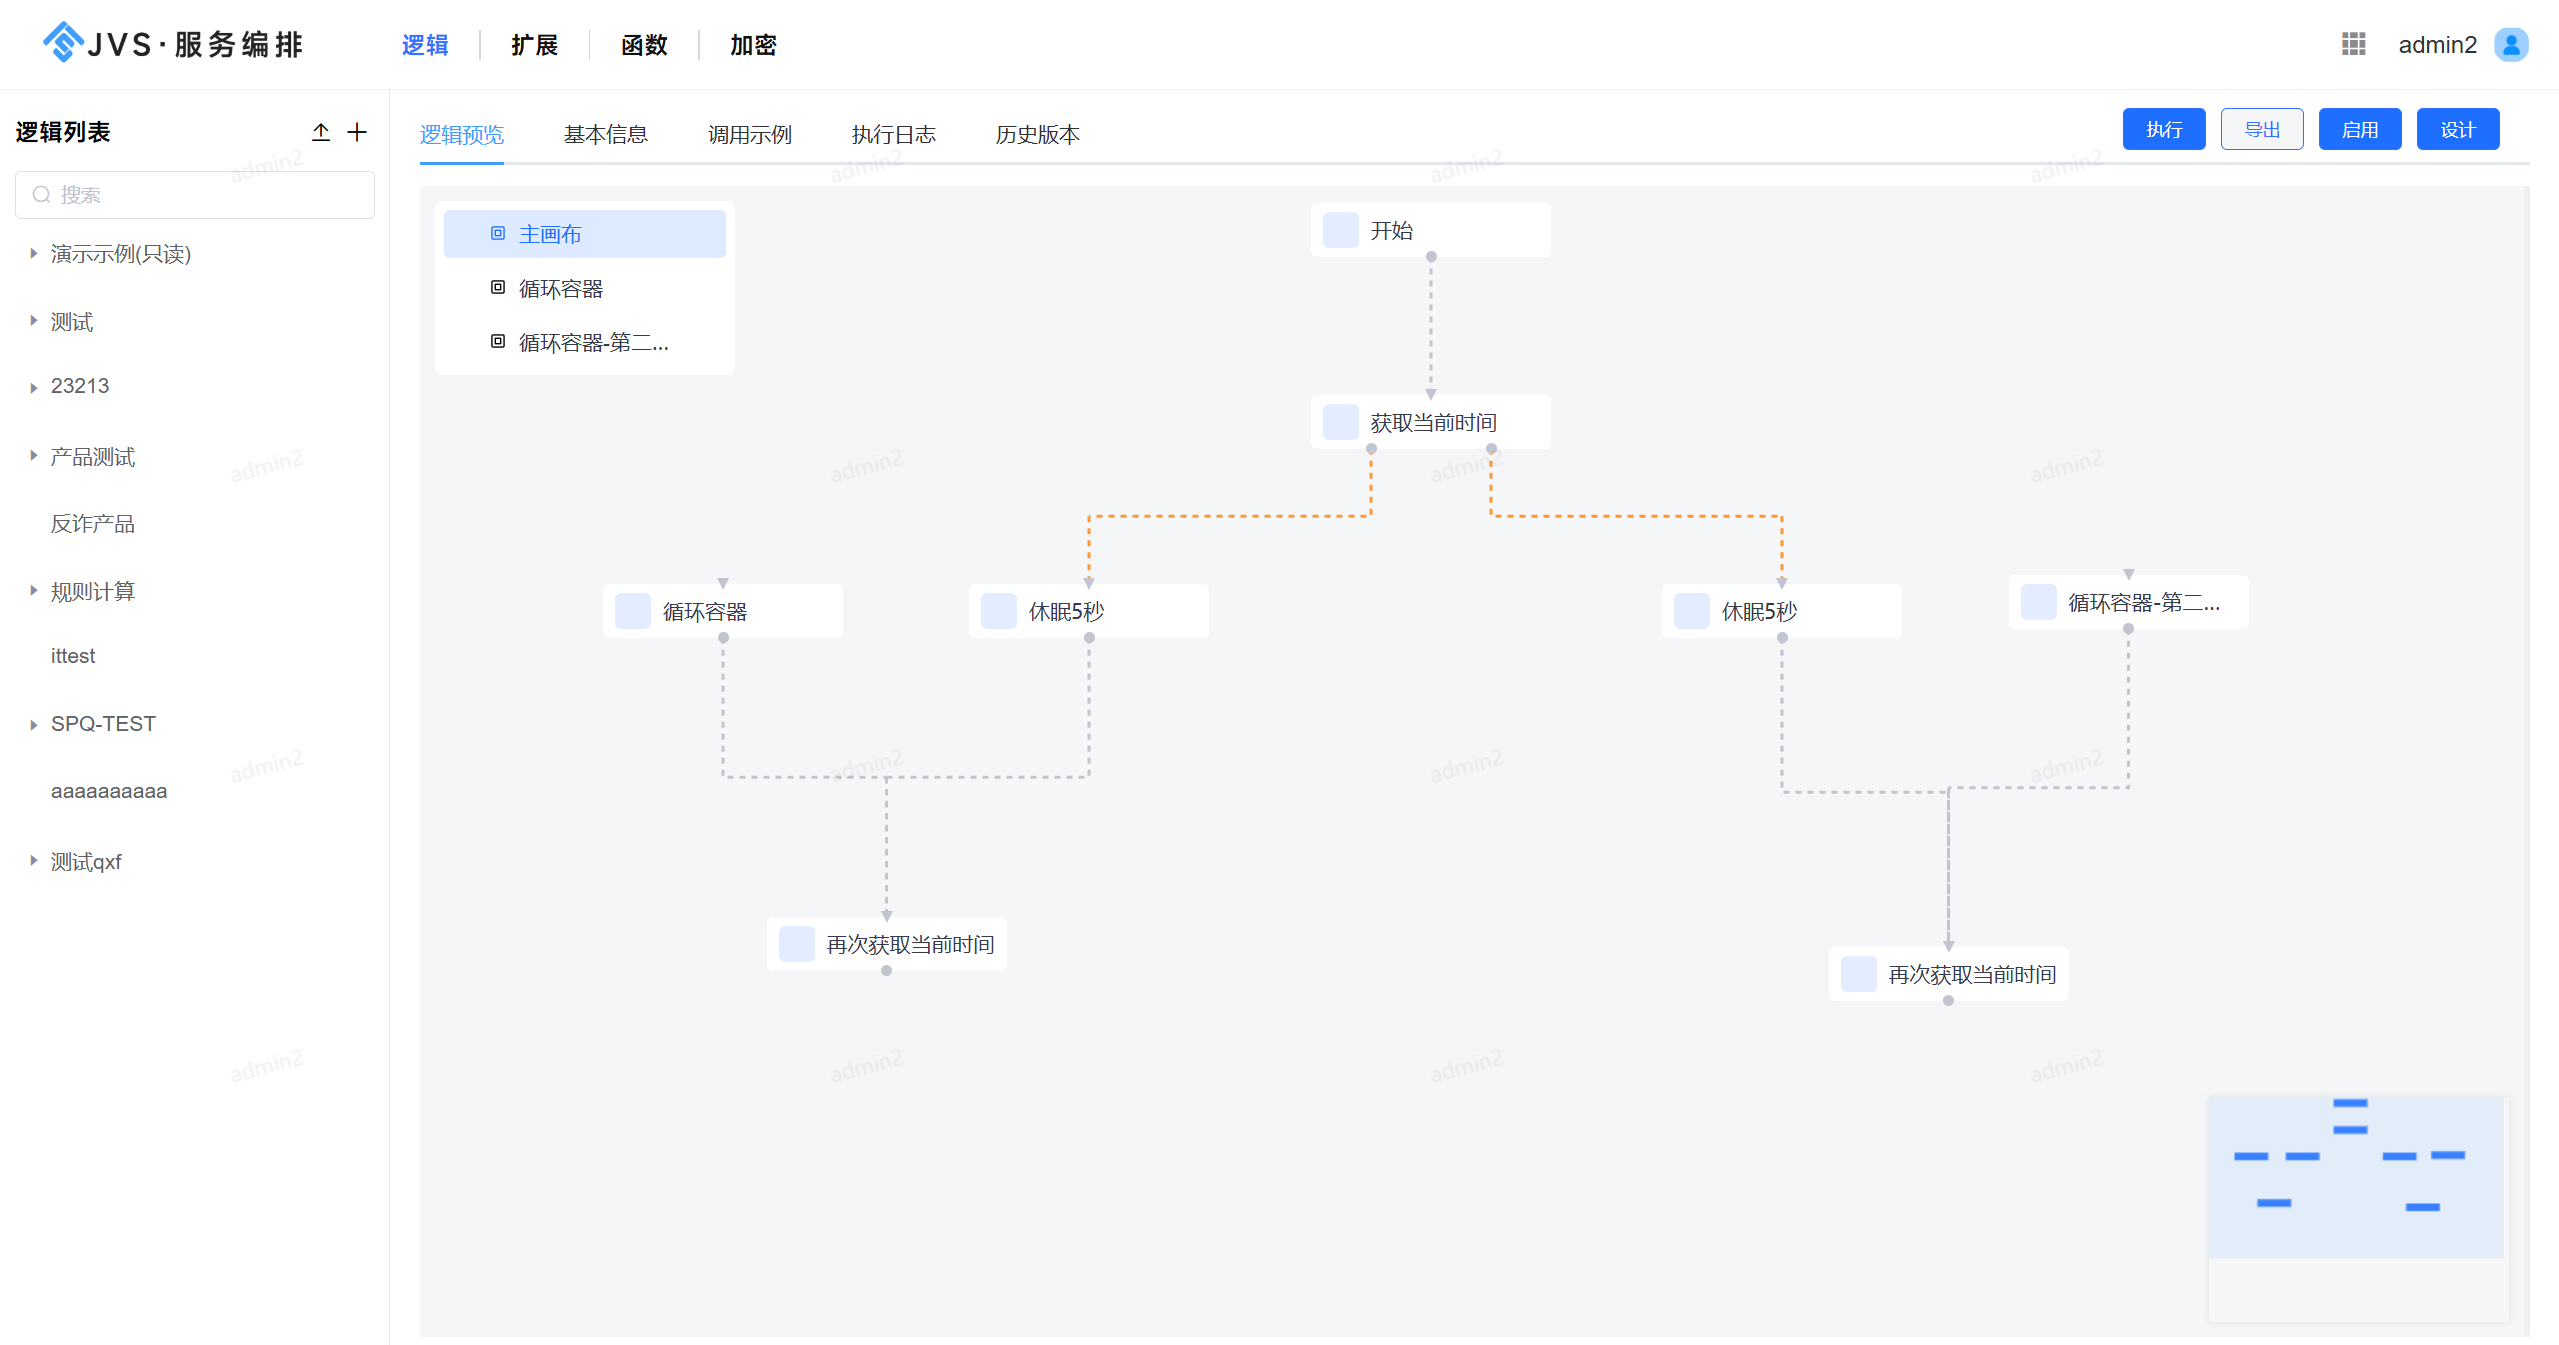Click the 导出 button
The image size is (2559, 1345).
[2262, 129]
